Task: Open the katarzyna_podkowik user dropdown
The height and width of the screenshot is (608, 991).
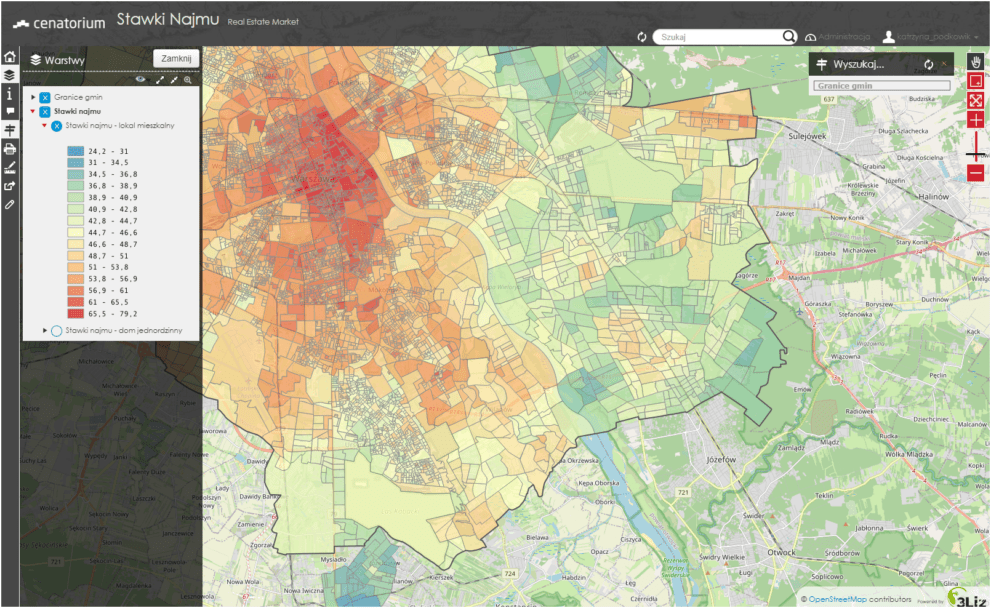Action: (930, 37)
